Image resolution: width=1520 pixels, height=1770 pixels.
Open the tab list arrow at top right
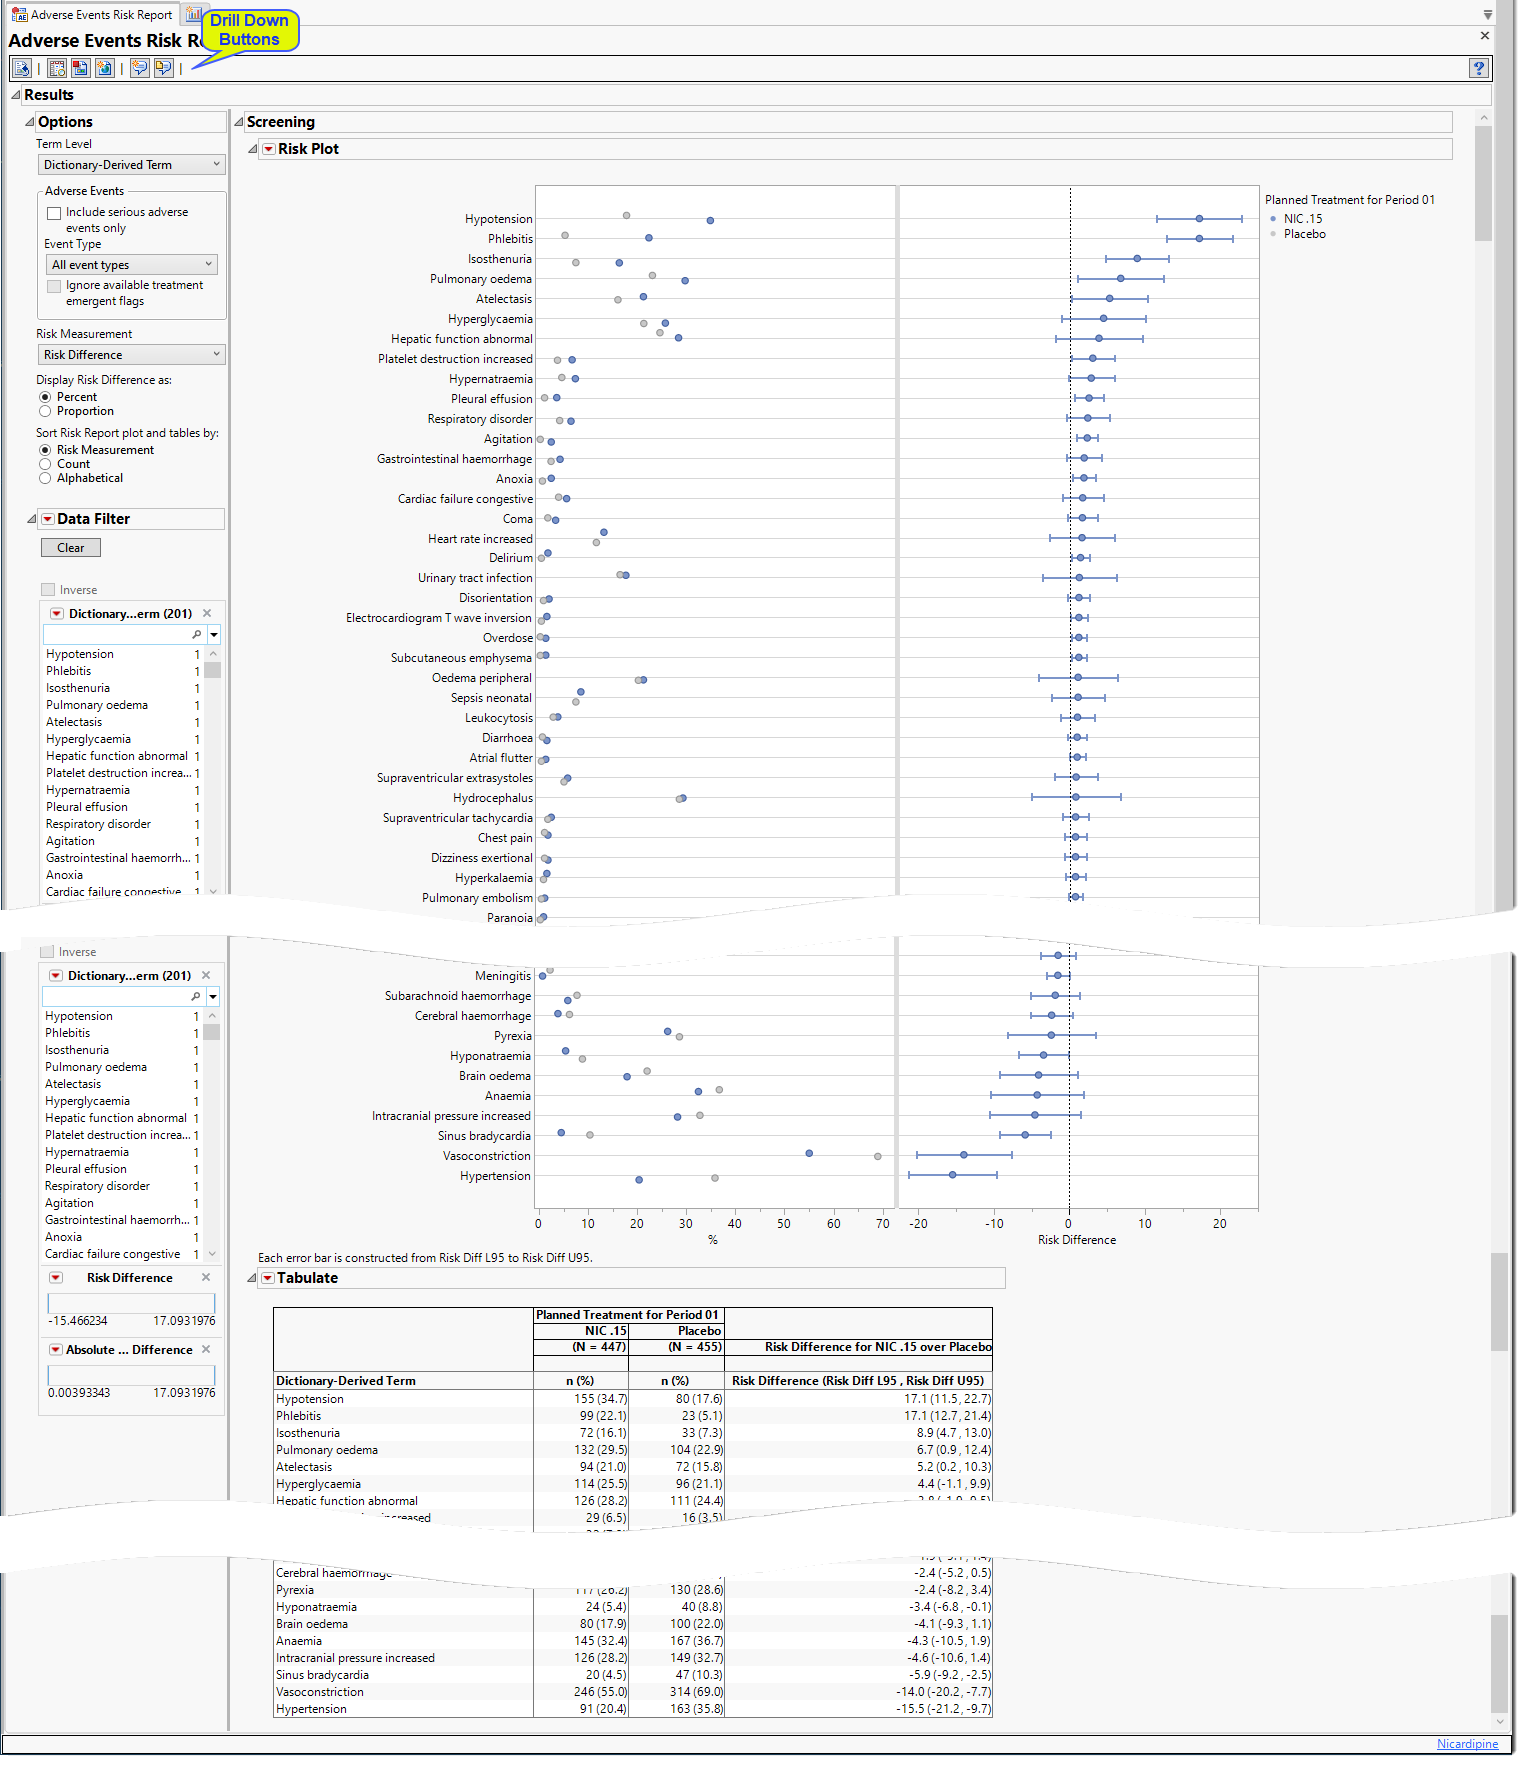(1488, 15)
